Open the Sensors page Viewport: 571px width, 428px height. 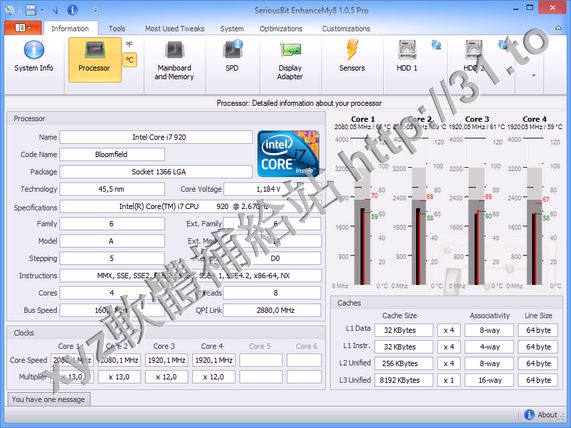(352, 57)
